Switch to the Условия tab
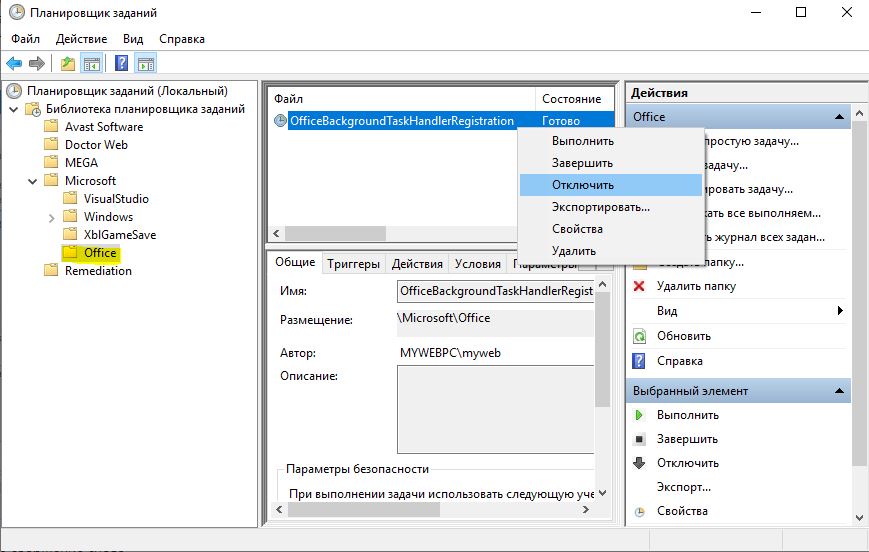869x552 pixels. click(x=478, y=264)
